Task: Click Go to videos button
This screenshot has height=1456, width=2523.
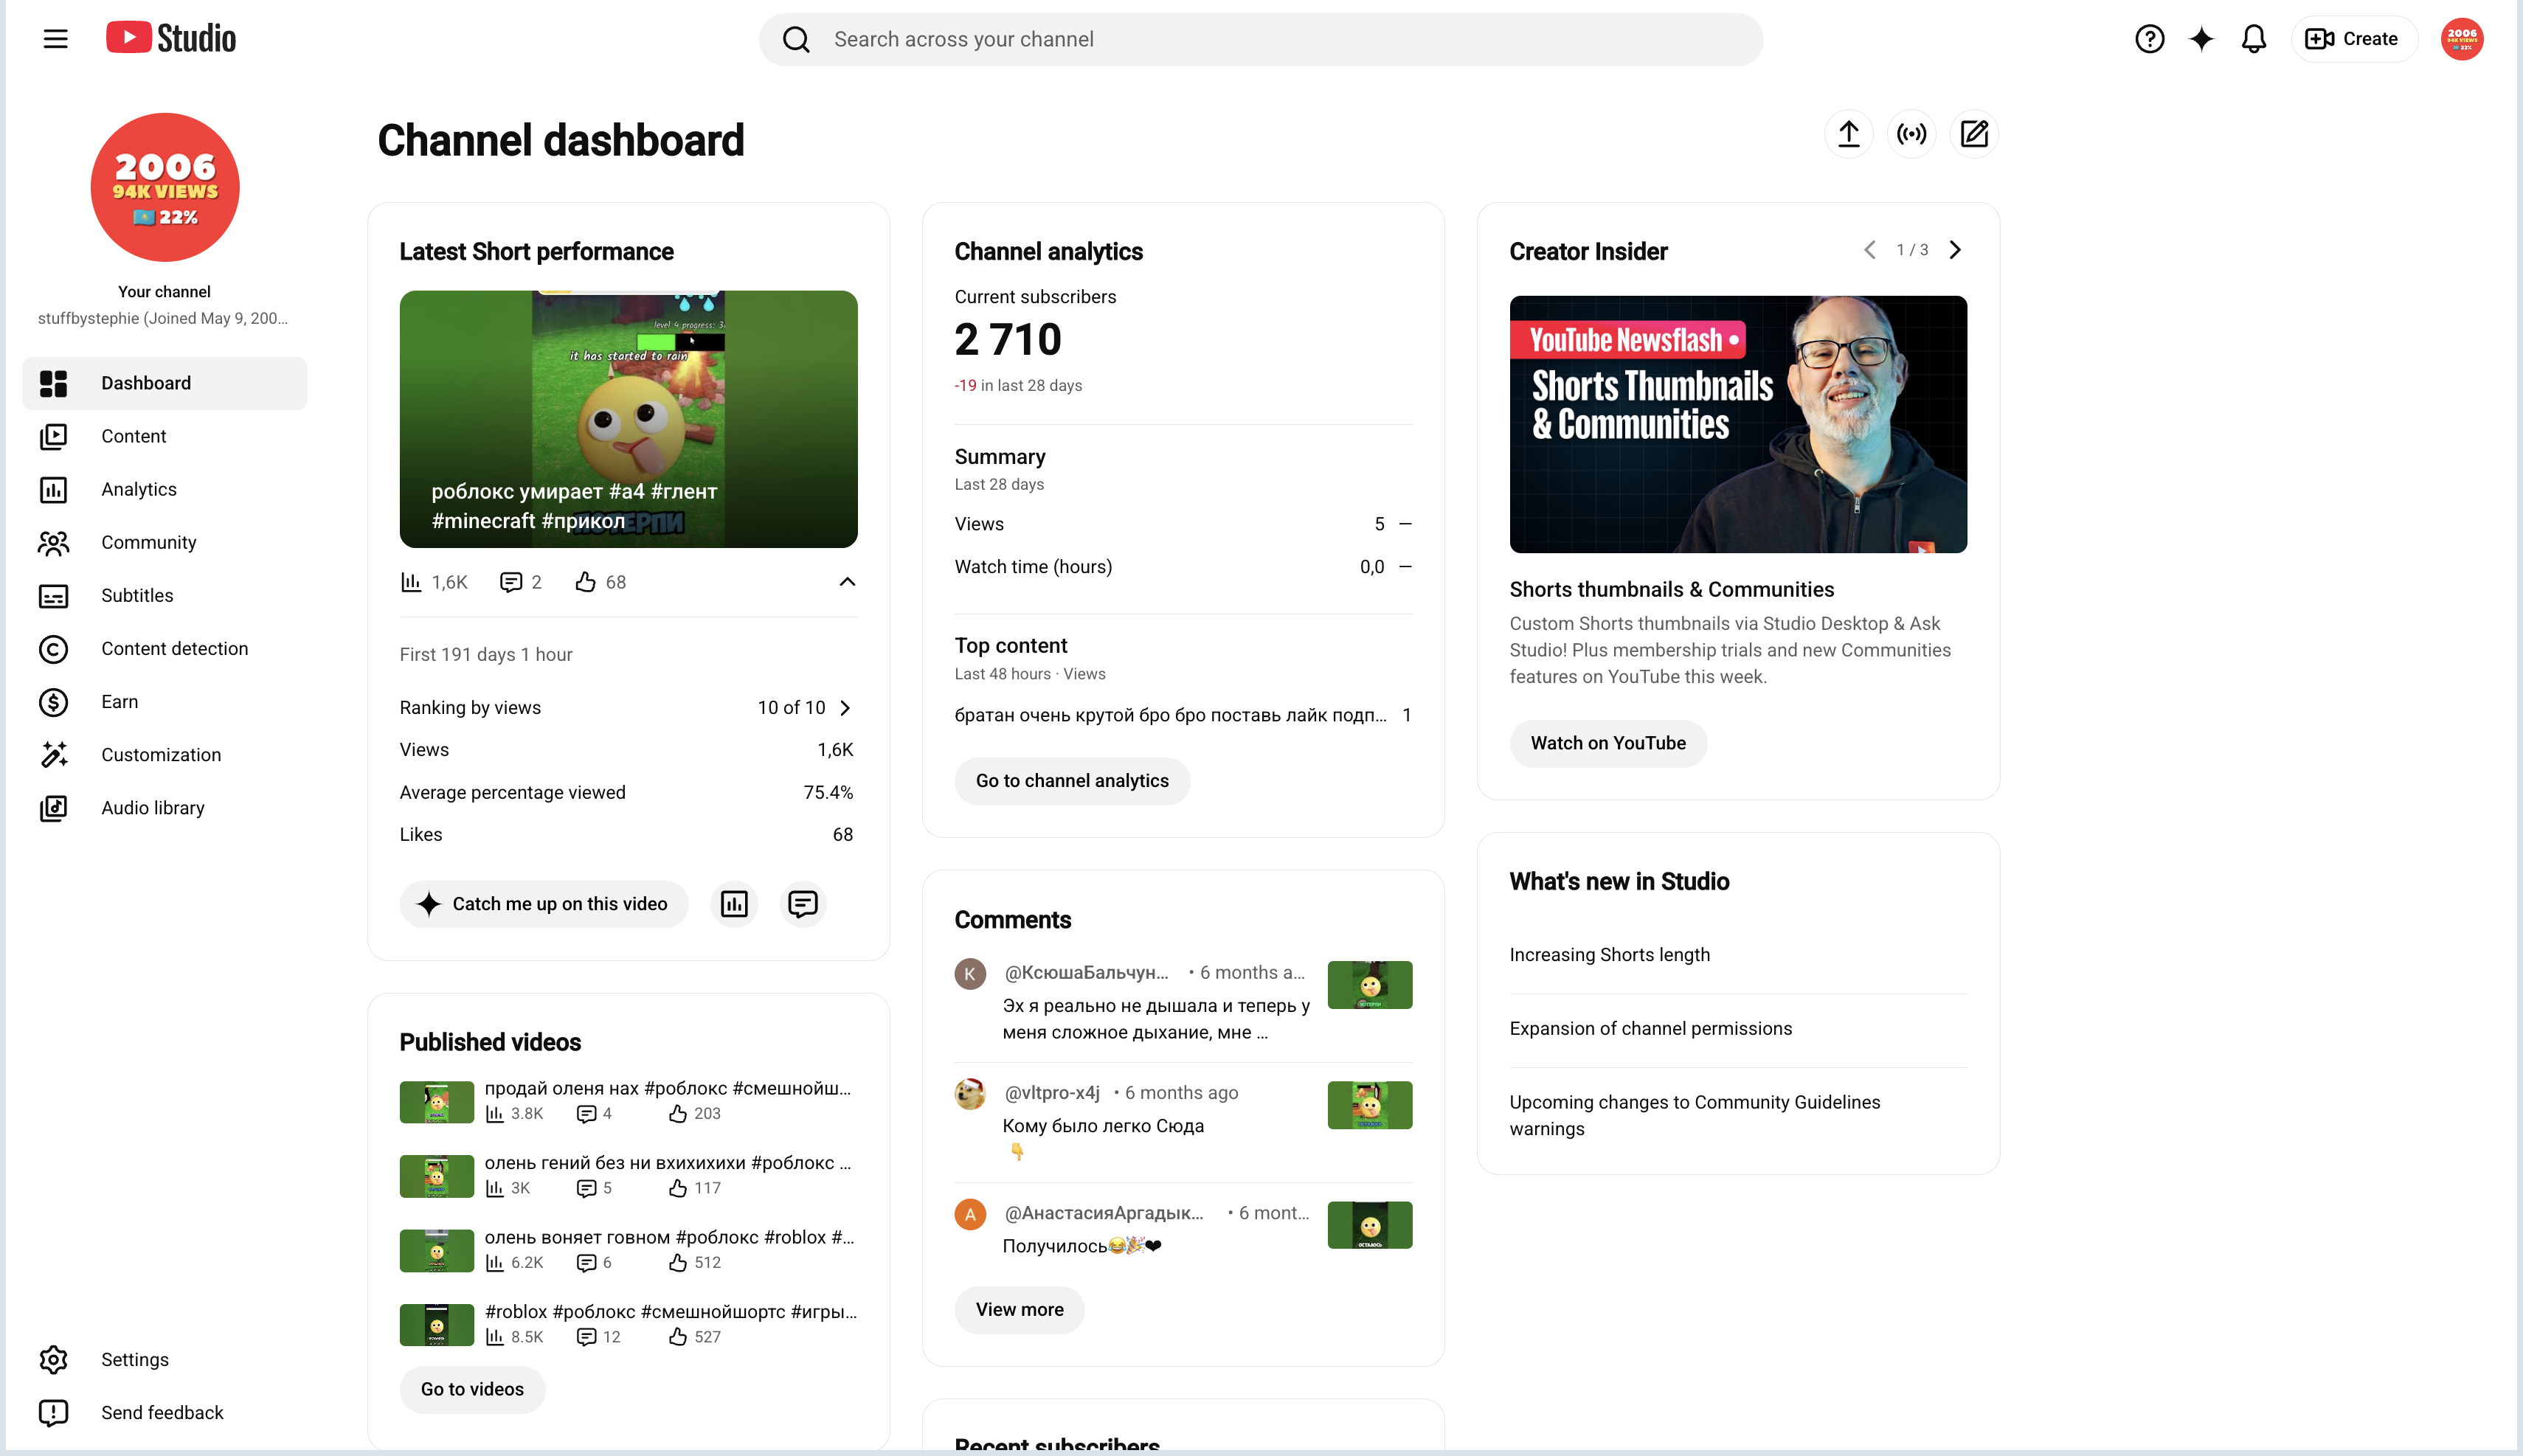Action: point(472,1389)
